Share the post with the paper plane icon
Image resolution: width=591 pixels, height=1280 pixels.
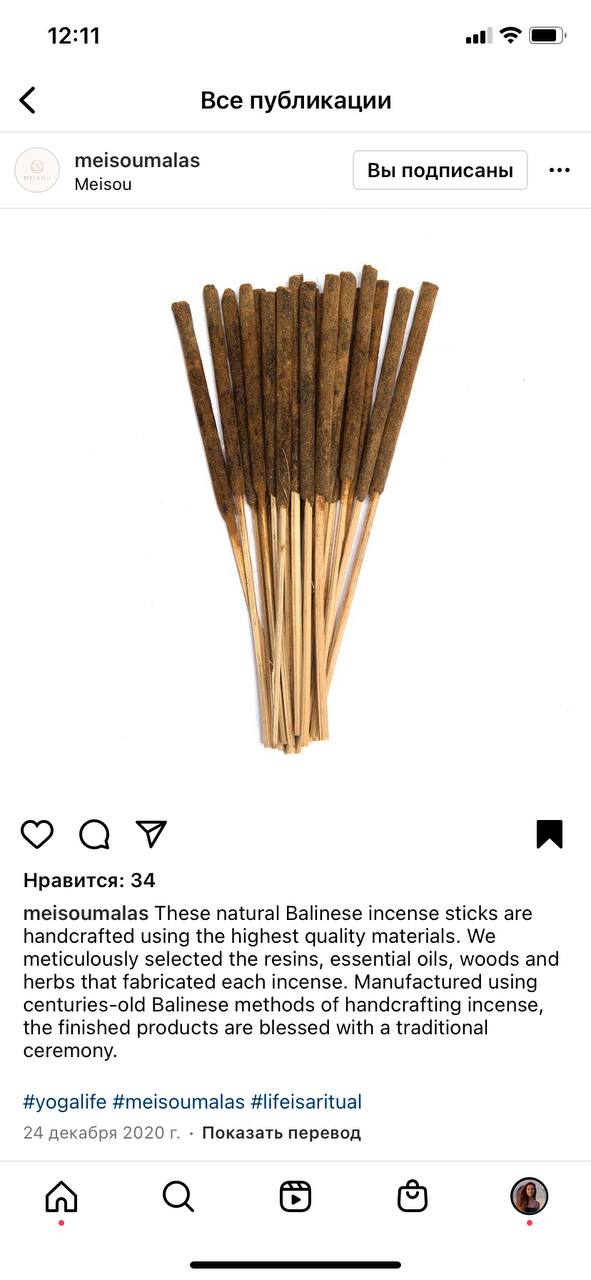point(151,834)
